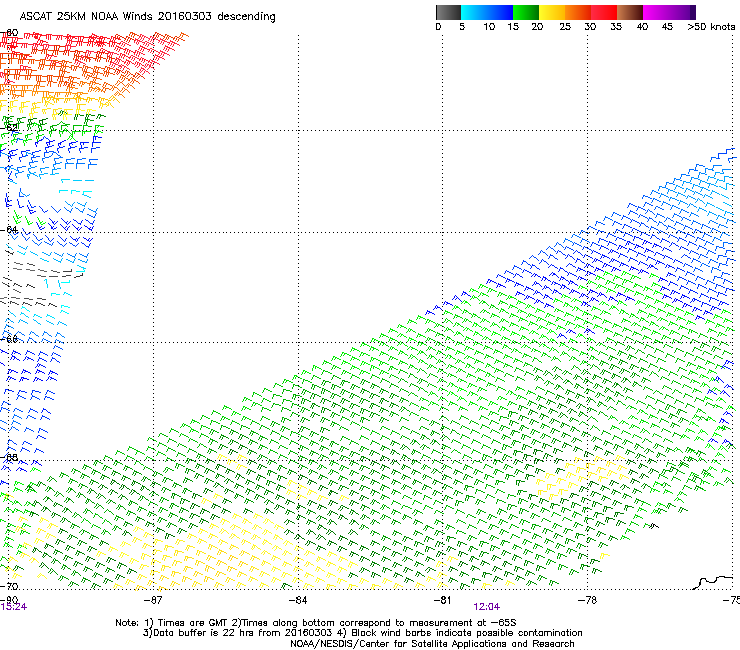
Task: Click the '10' label under the color bar
Action: click(489, 27)
